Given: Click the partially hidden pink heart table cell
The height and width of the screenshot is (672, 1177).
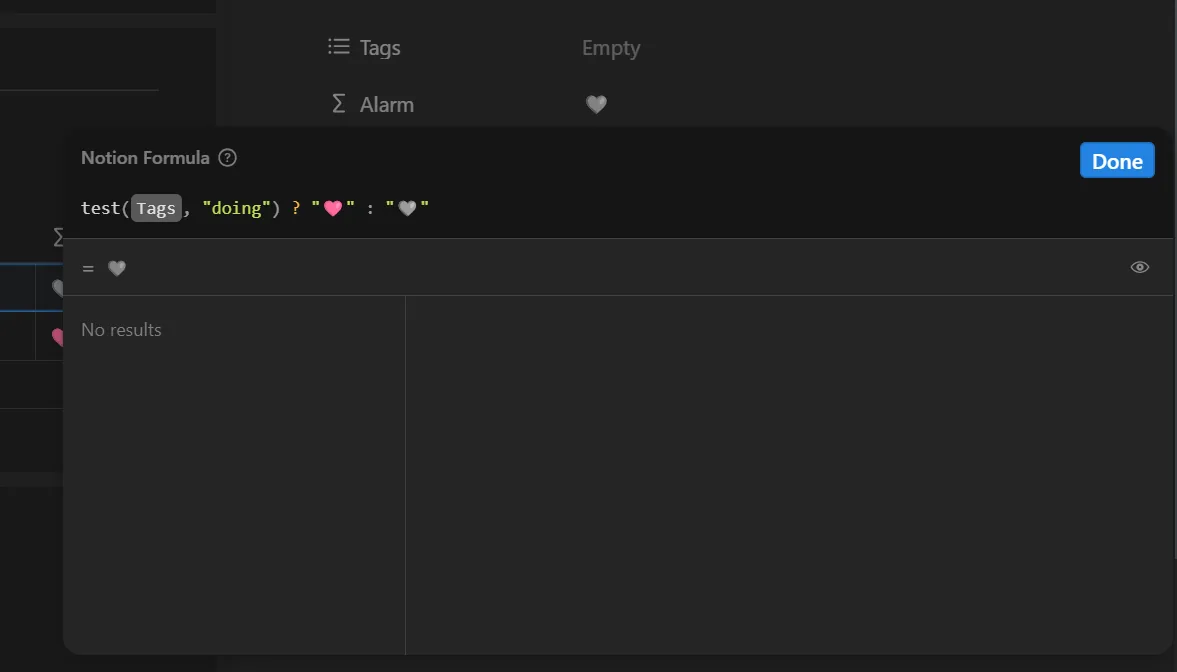Looking at the screenshot, I should [x=57, y=337].
